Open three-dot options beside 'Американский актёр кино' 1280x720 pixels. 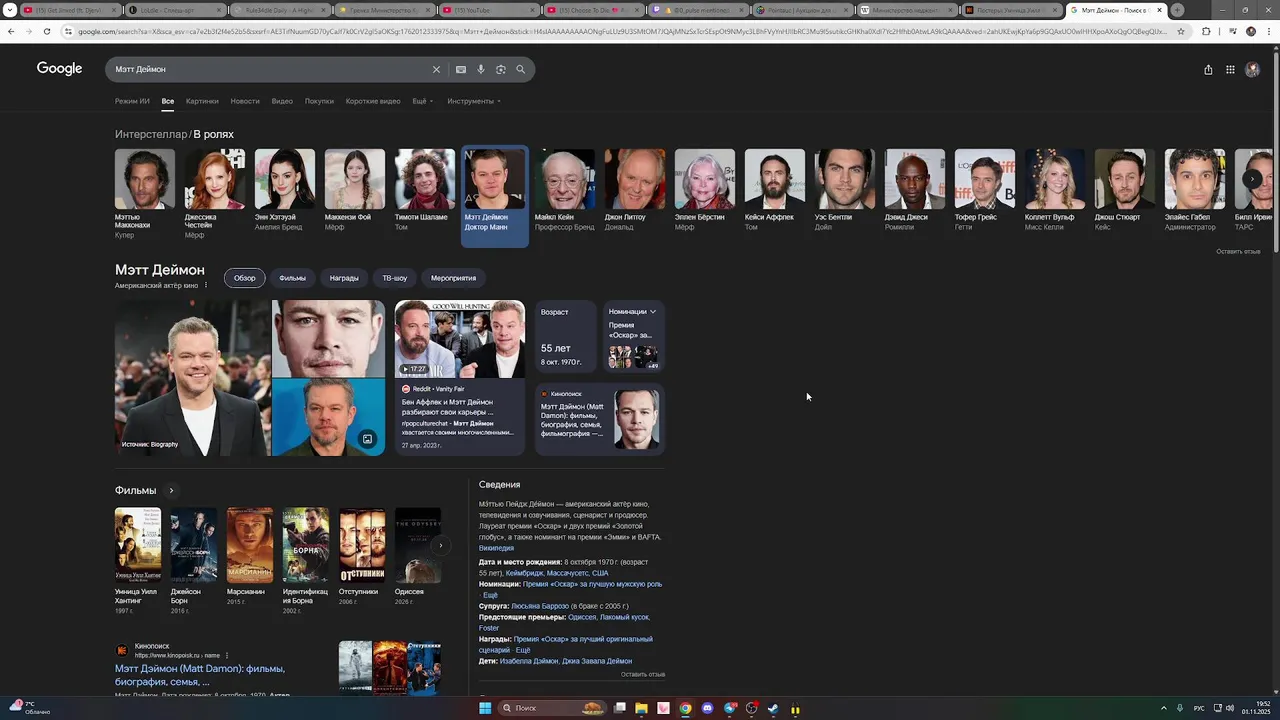coord(206,286)
